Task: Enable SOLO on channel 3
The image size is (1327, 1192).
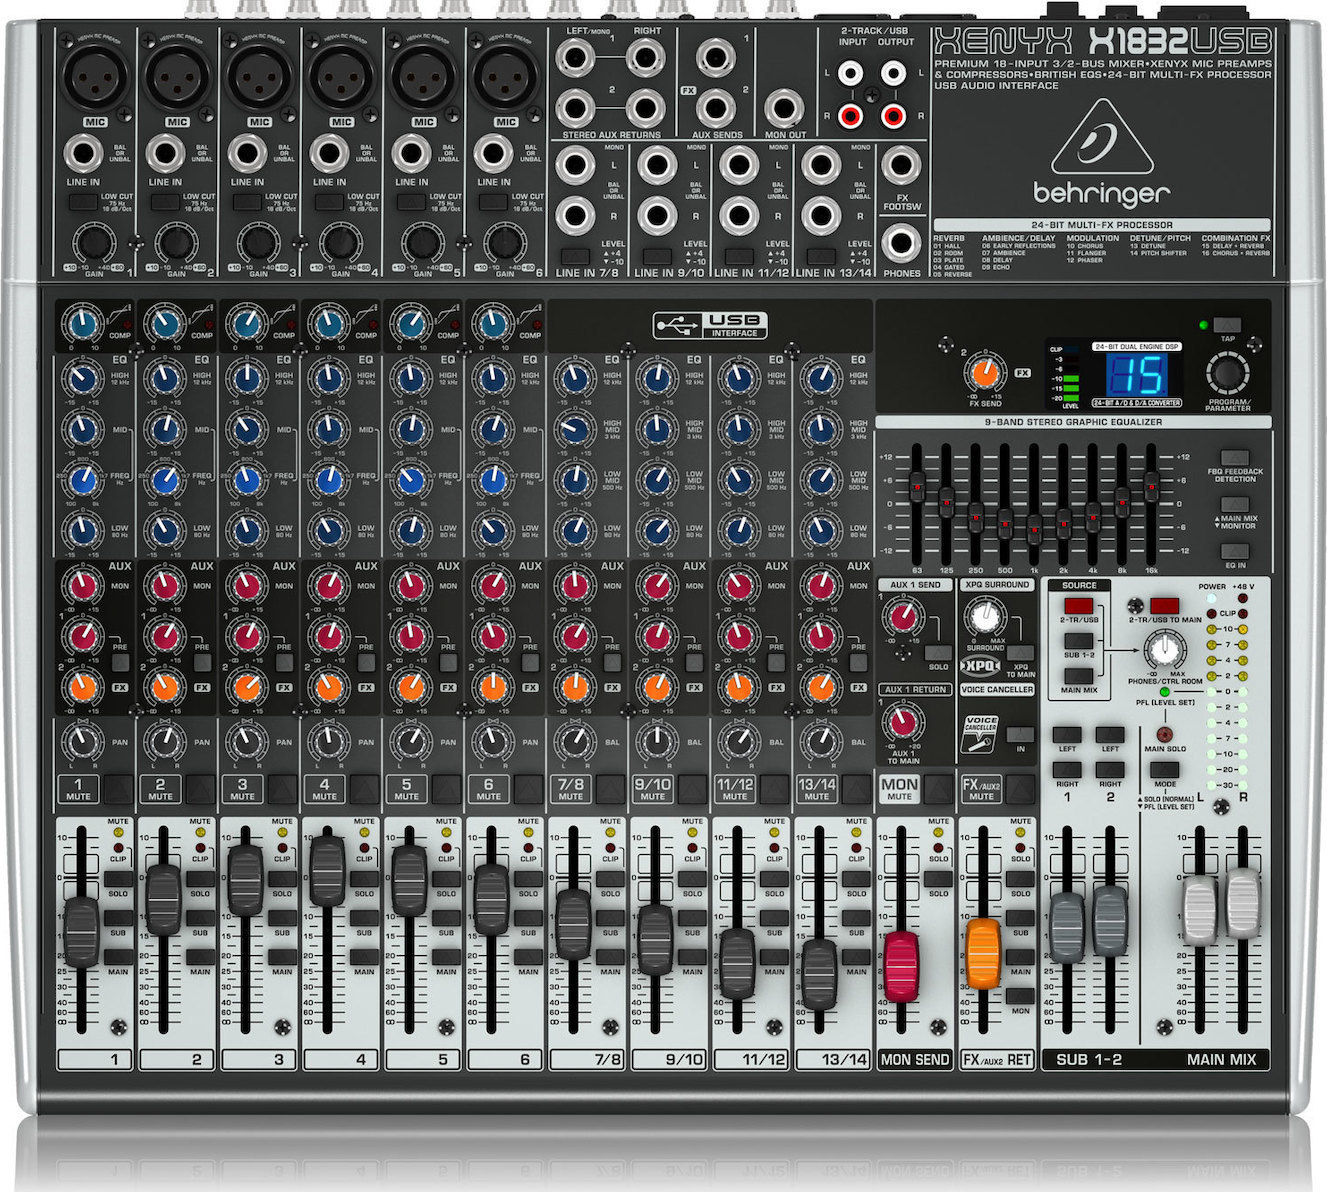Action: click(x=282, y=878)
